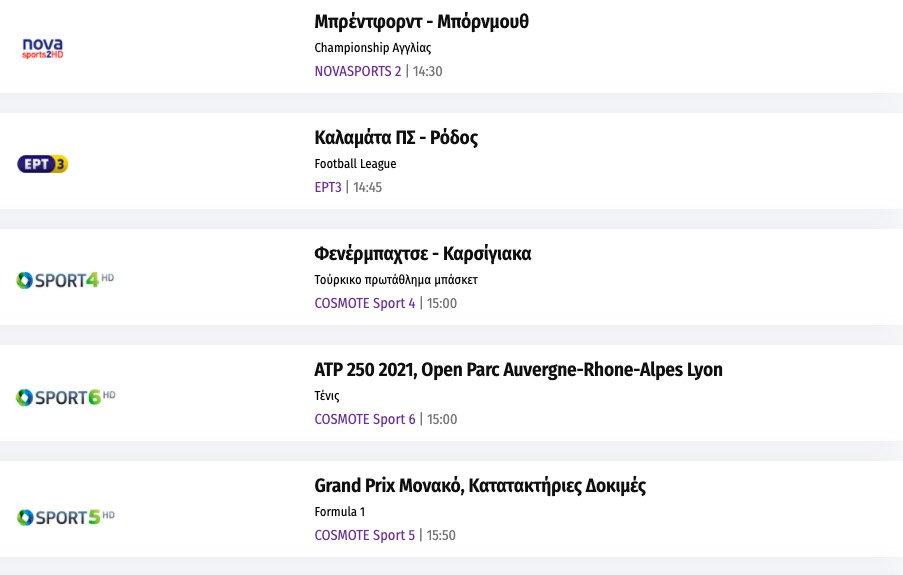
Task: Open the Φενέρμπαχτσε - Καρσίγιακα game title
Action: (x=422, y=254)
